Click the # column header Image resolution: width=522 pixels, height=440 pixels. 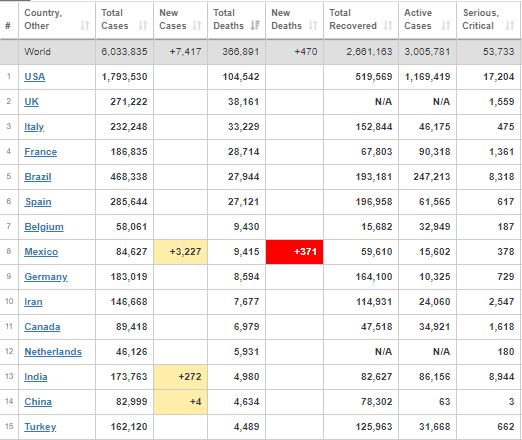click(8, 26)
